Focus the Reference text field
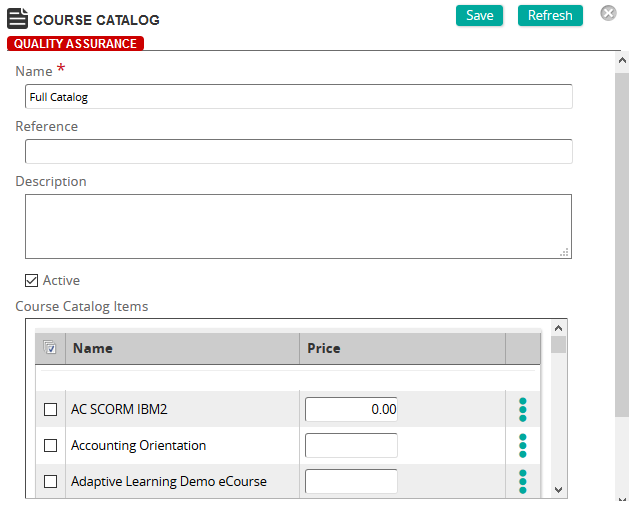631x507 pixels. click(299, 151)
